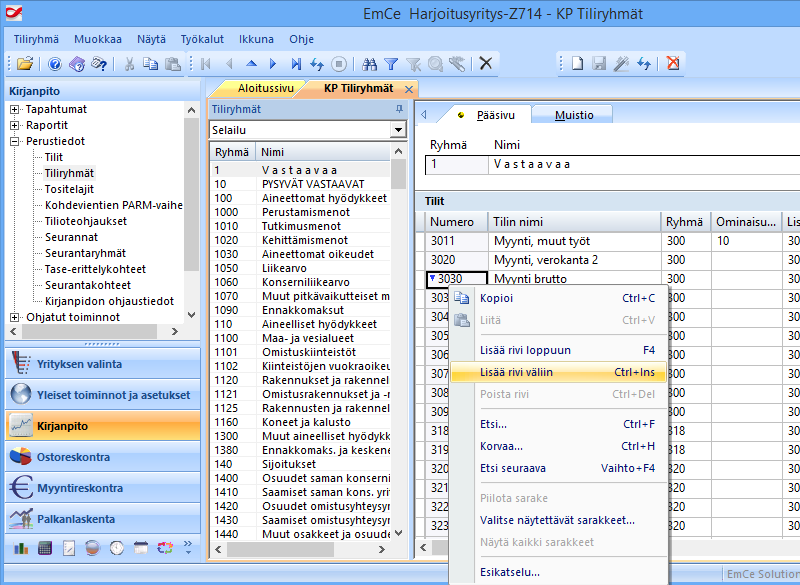This screenshot has width=800, height=585.
Task: Select Tositelajit in the tree
Action: coord(69,189)
